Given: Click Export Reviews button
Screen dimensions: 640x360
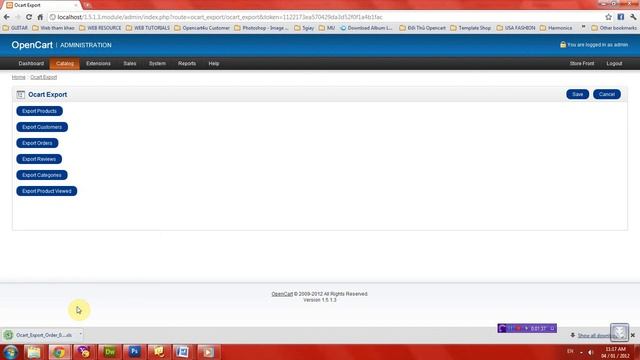Looking at the screenshot, I should tap(39, 159).
